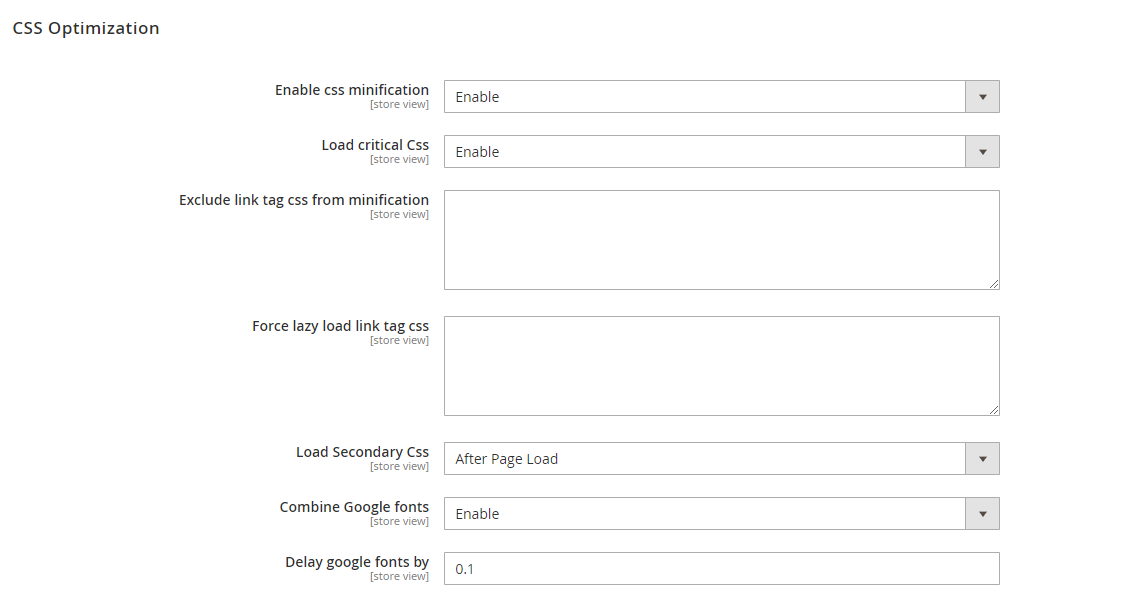Focus the Force lazy load link tag textarea
The image size is (1146, 599).
click(x=721, y=366)
